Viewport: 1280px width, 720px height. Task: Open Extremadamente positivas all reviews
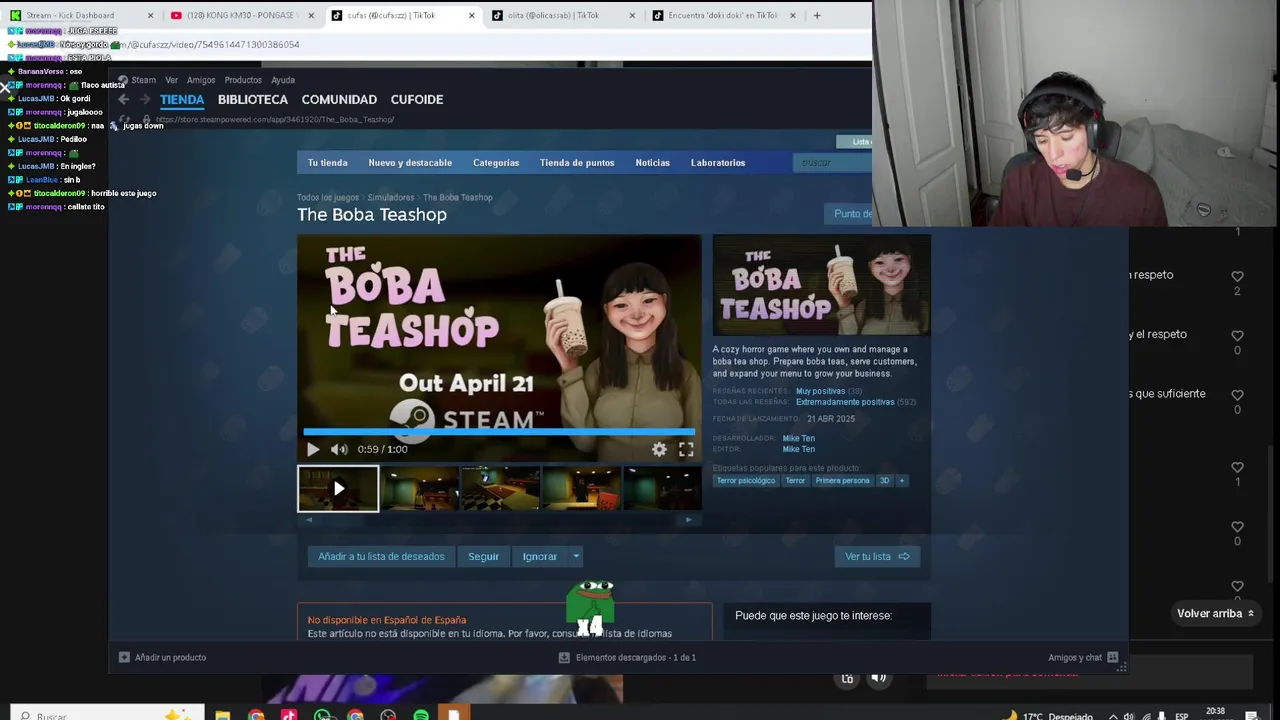pyautogui.click(x=845, y=402)
